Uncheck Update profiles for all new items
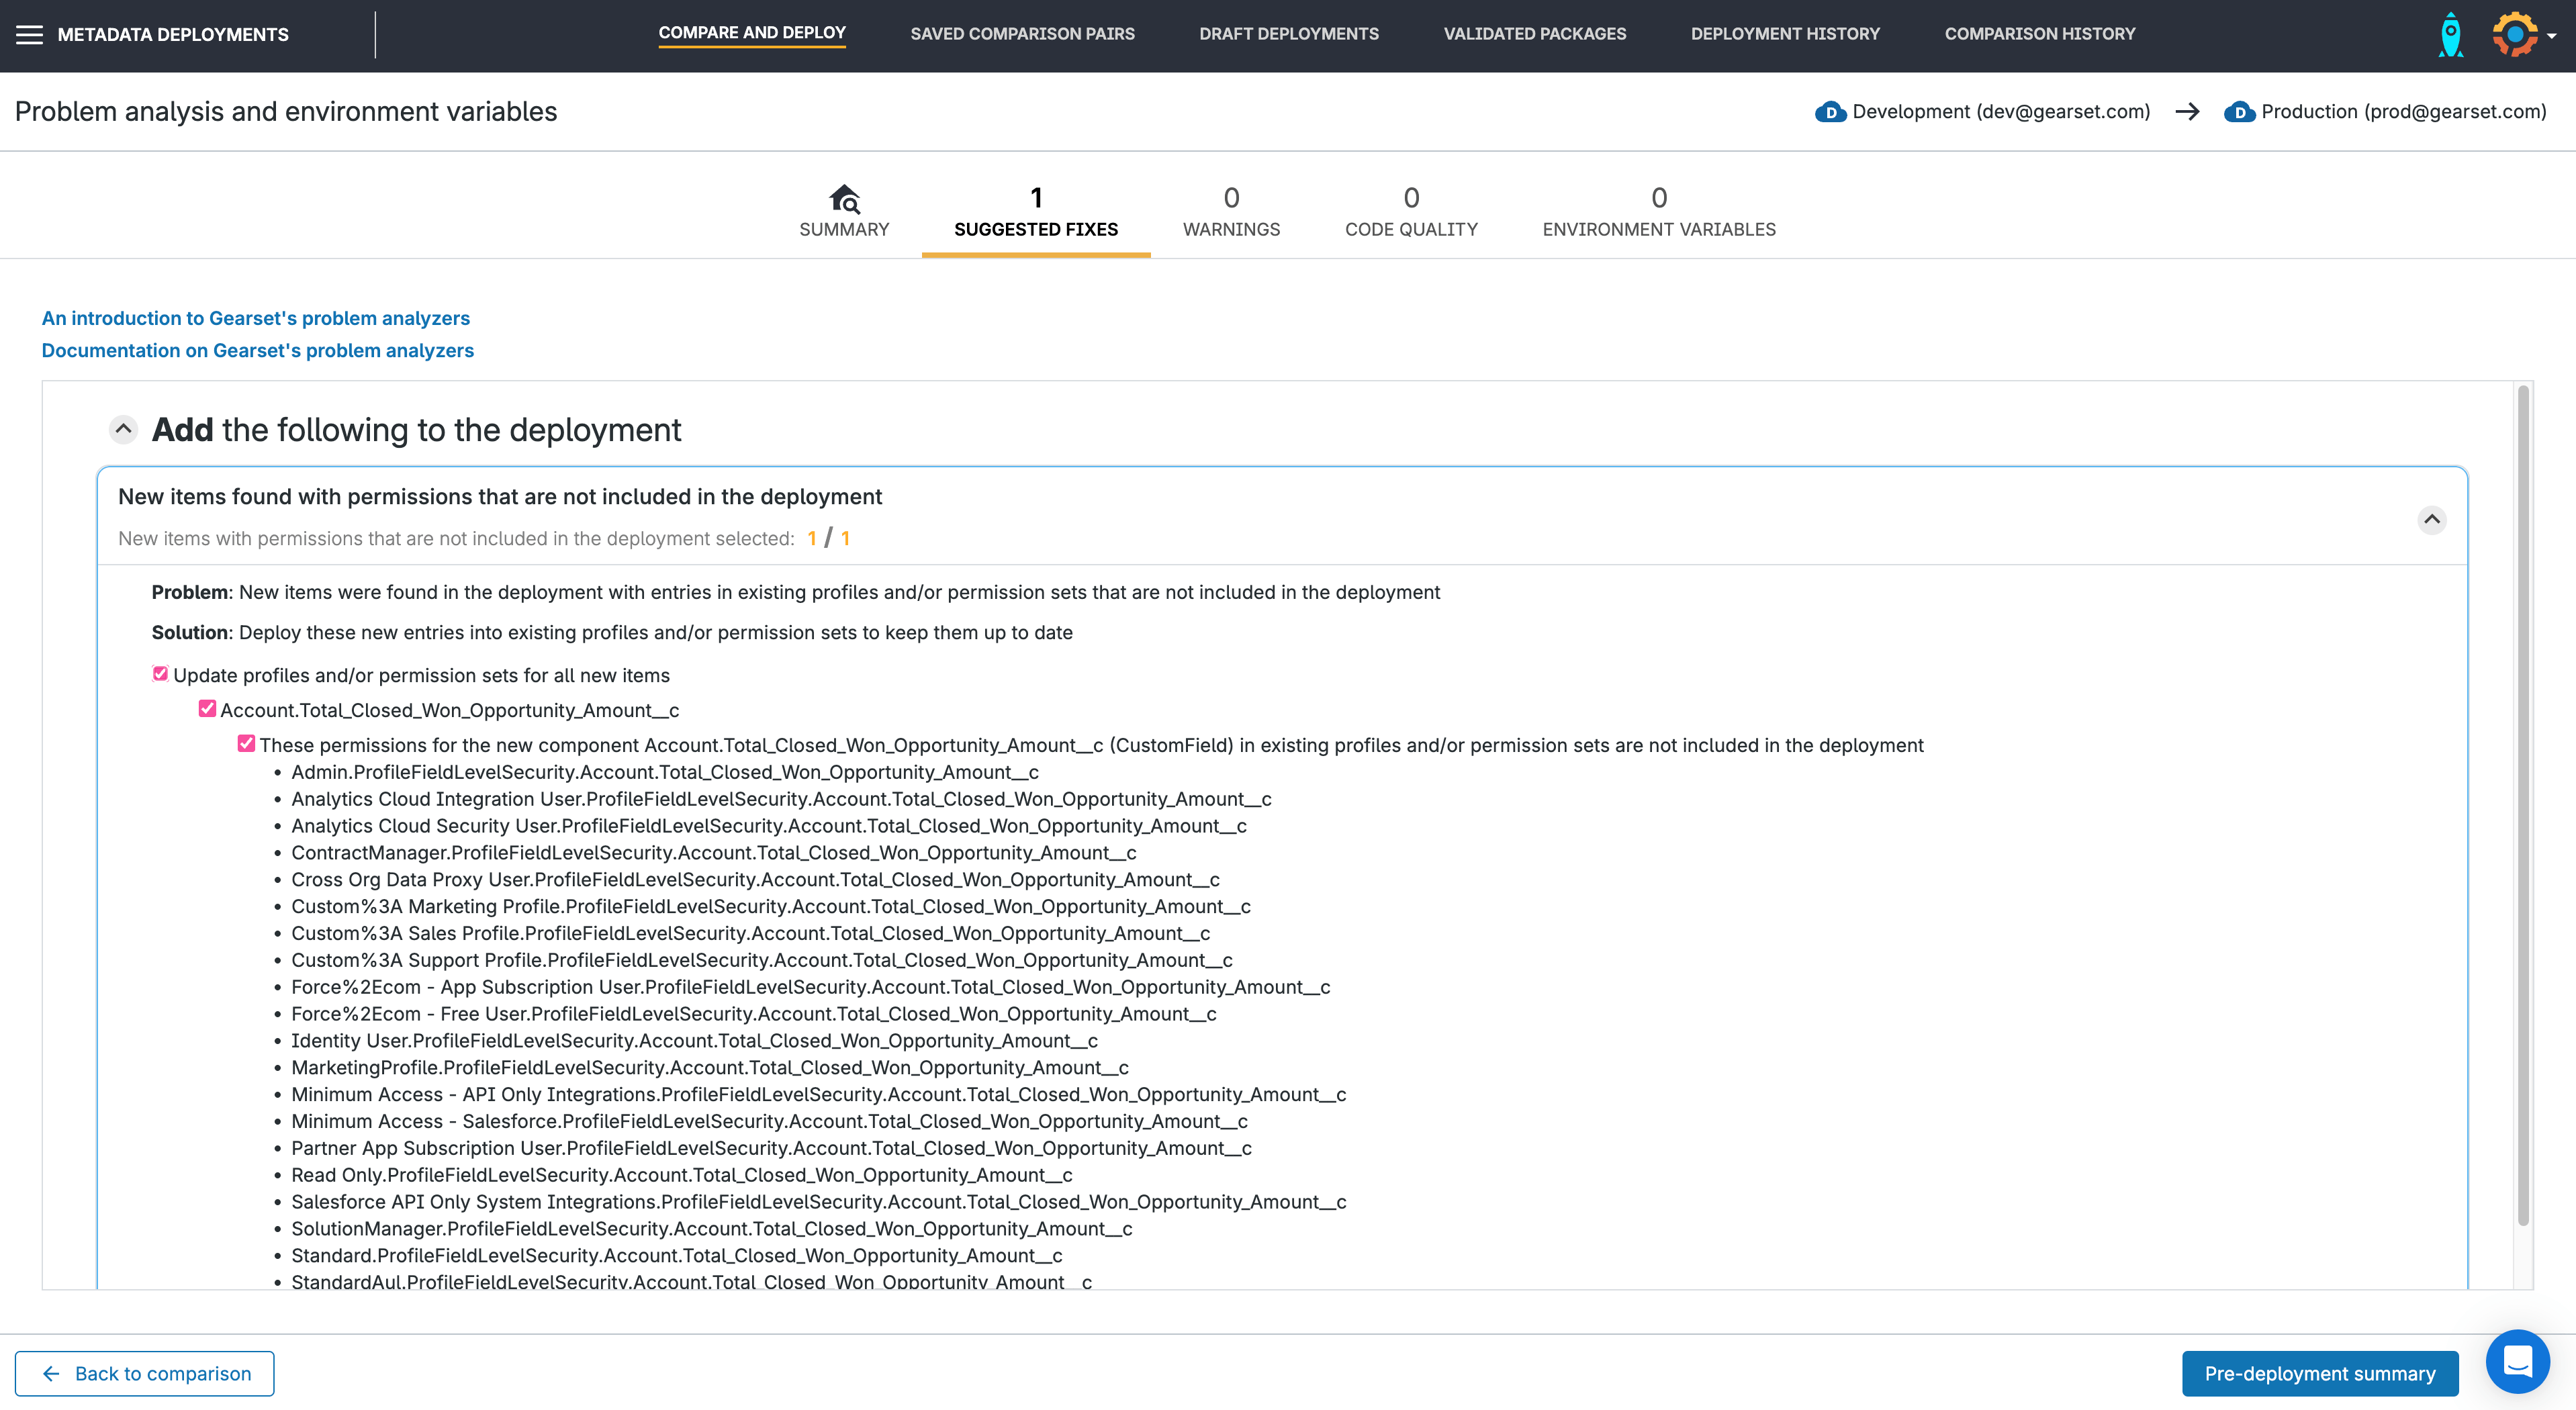This screenshot has width=2576, height=1410. point(160,673)
